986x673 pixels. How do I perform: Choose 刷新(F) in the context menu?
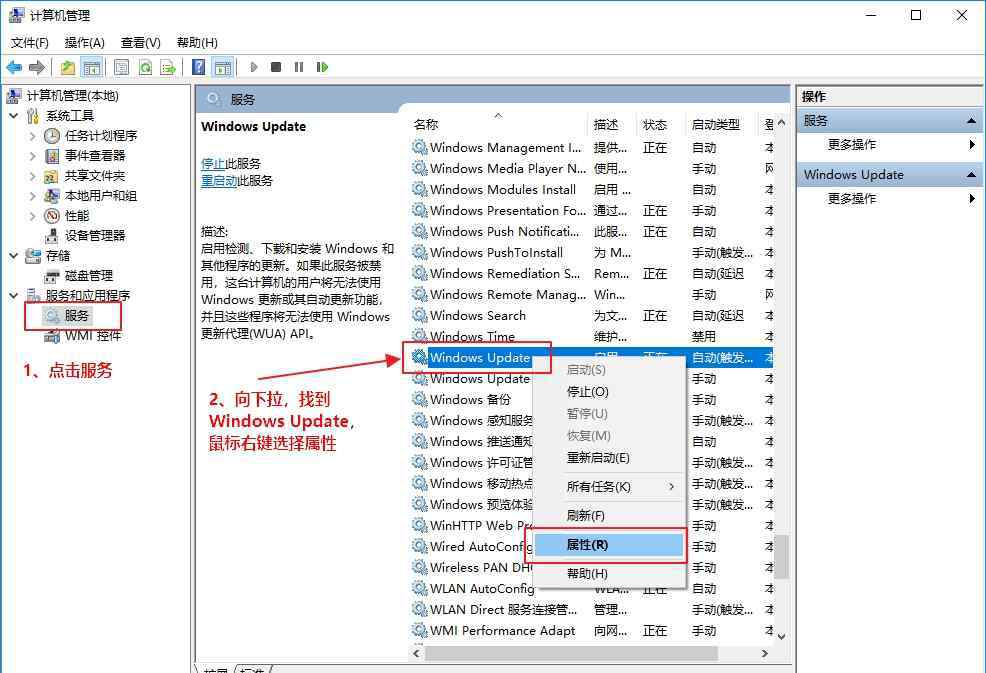pos(608,516)
